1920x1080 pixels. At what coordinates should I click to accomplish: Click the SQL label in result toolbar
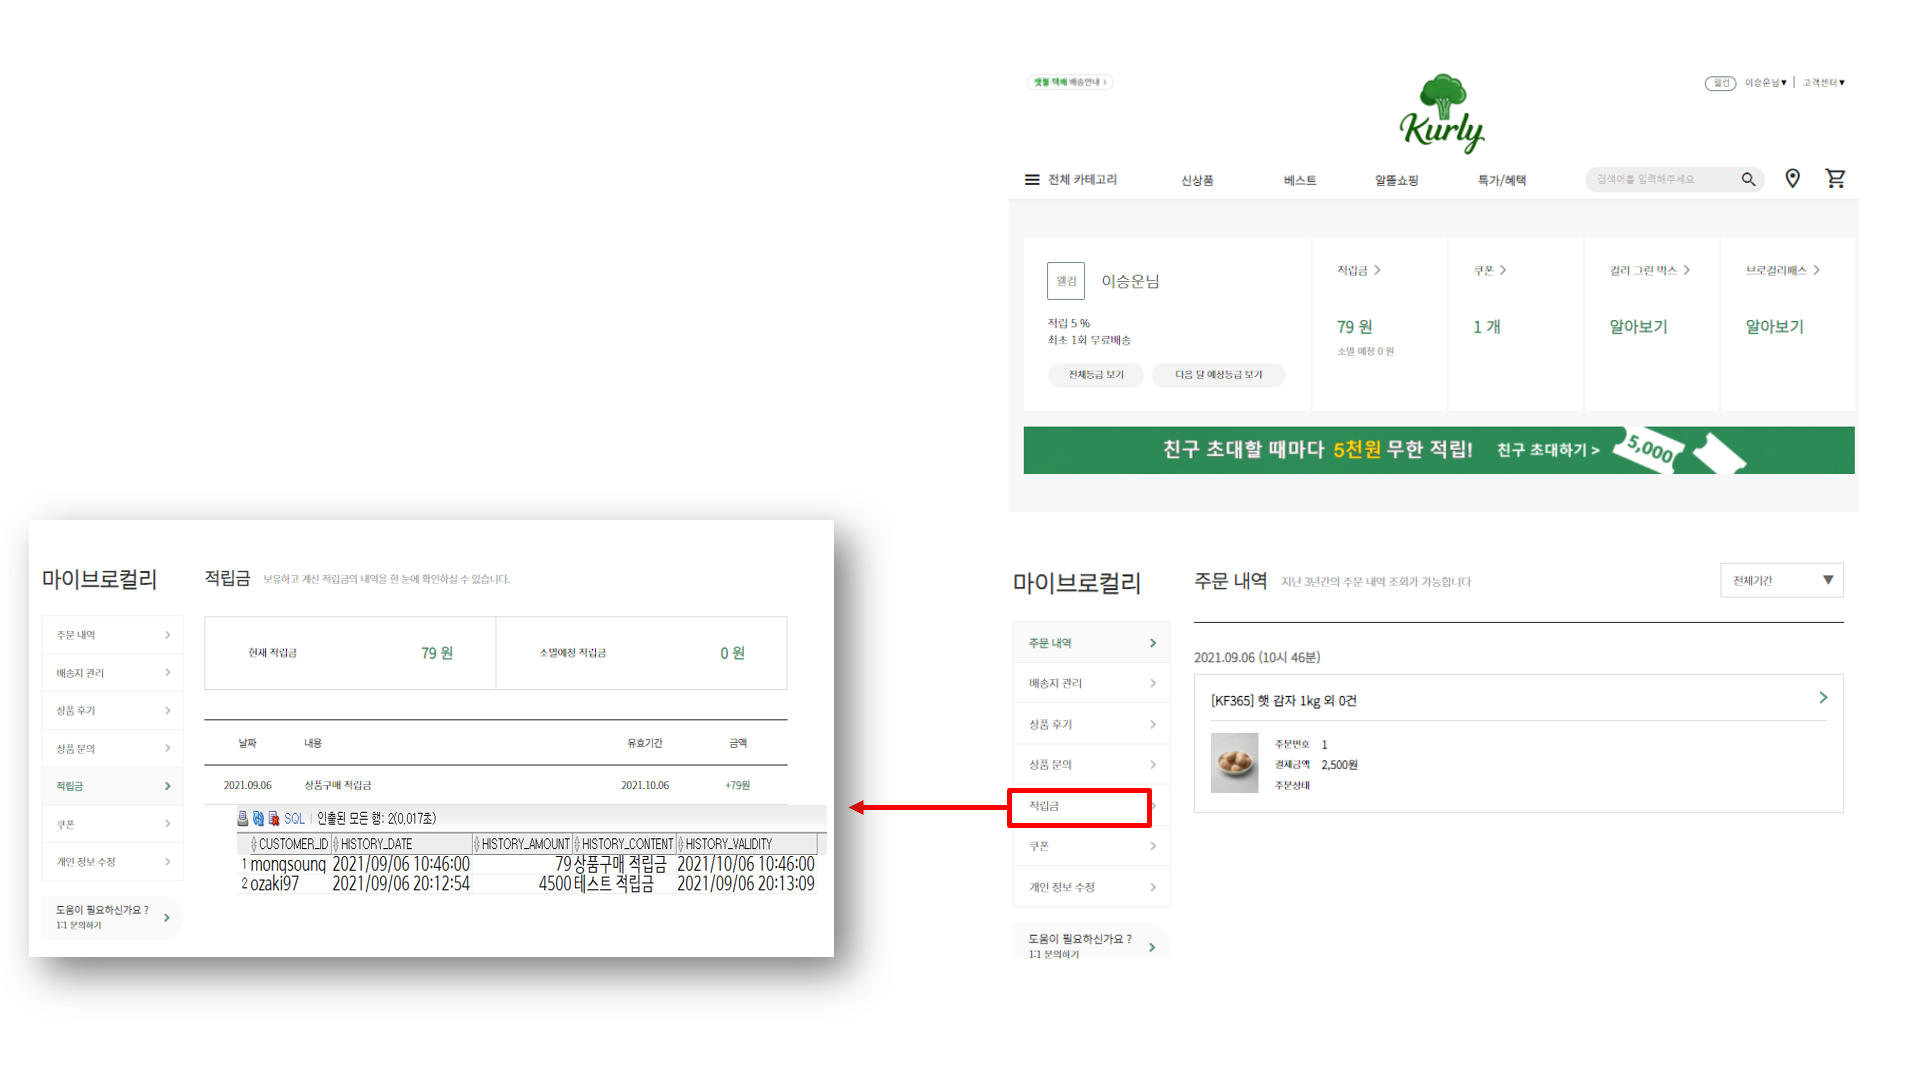point(294,818)
